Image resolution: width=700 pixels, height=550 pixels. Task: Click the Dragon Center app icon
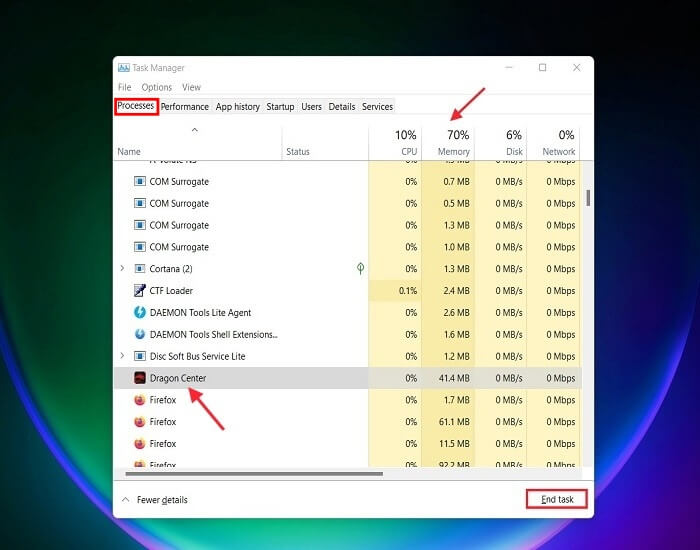(x=140, y=378)
